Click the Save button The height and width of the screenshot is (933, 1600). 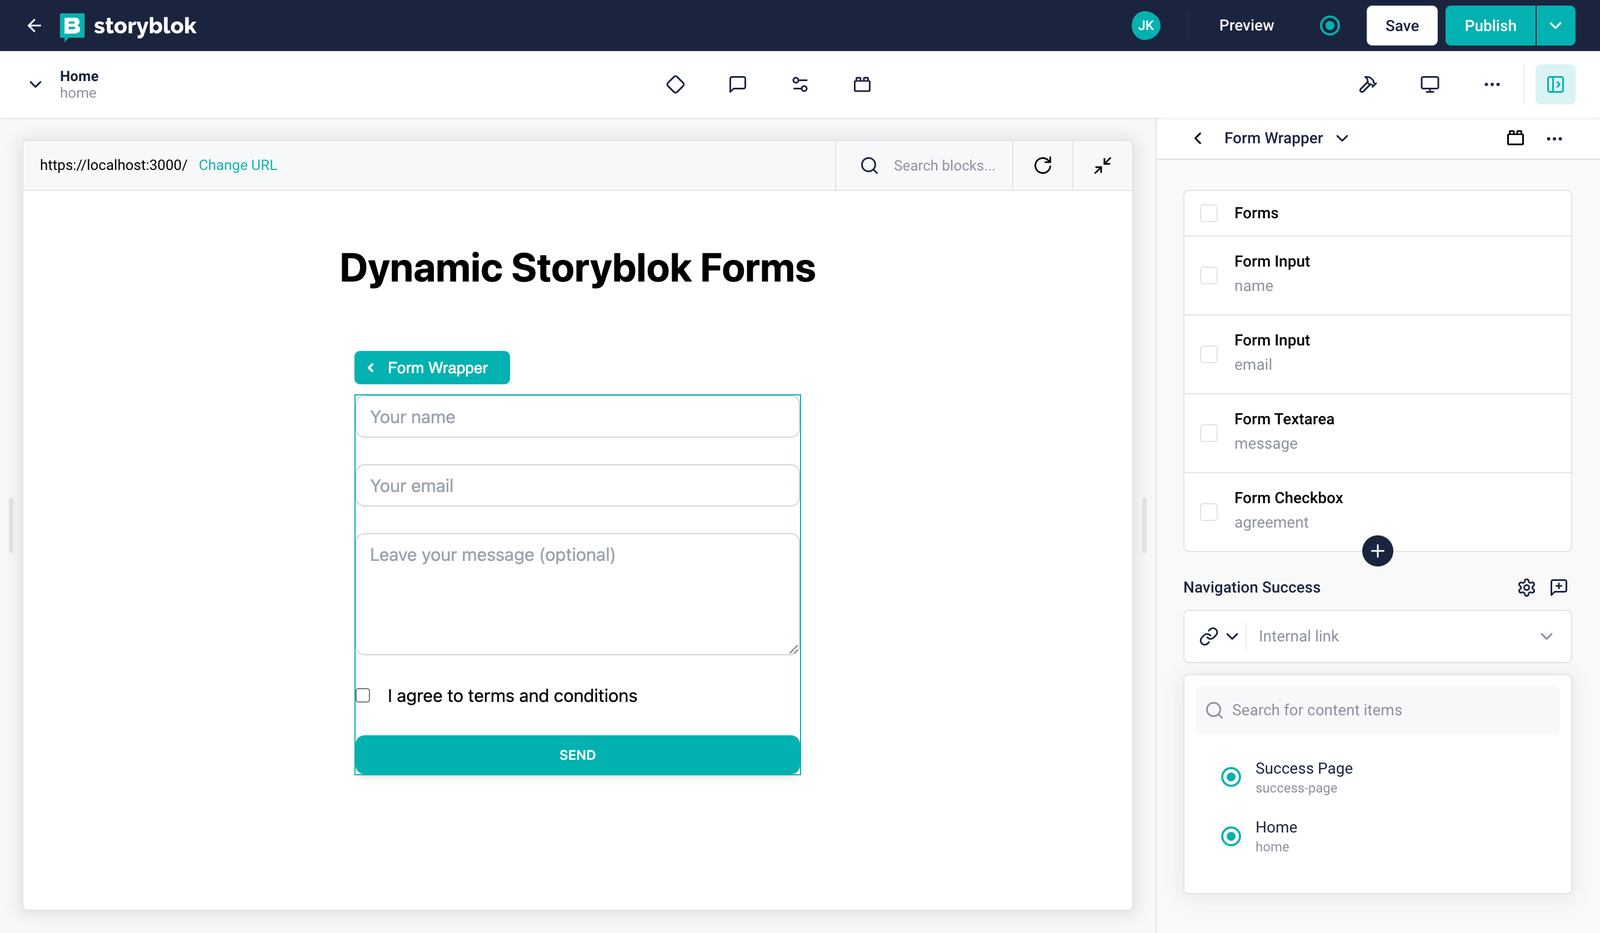pos(1402,26)
